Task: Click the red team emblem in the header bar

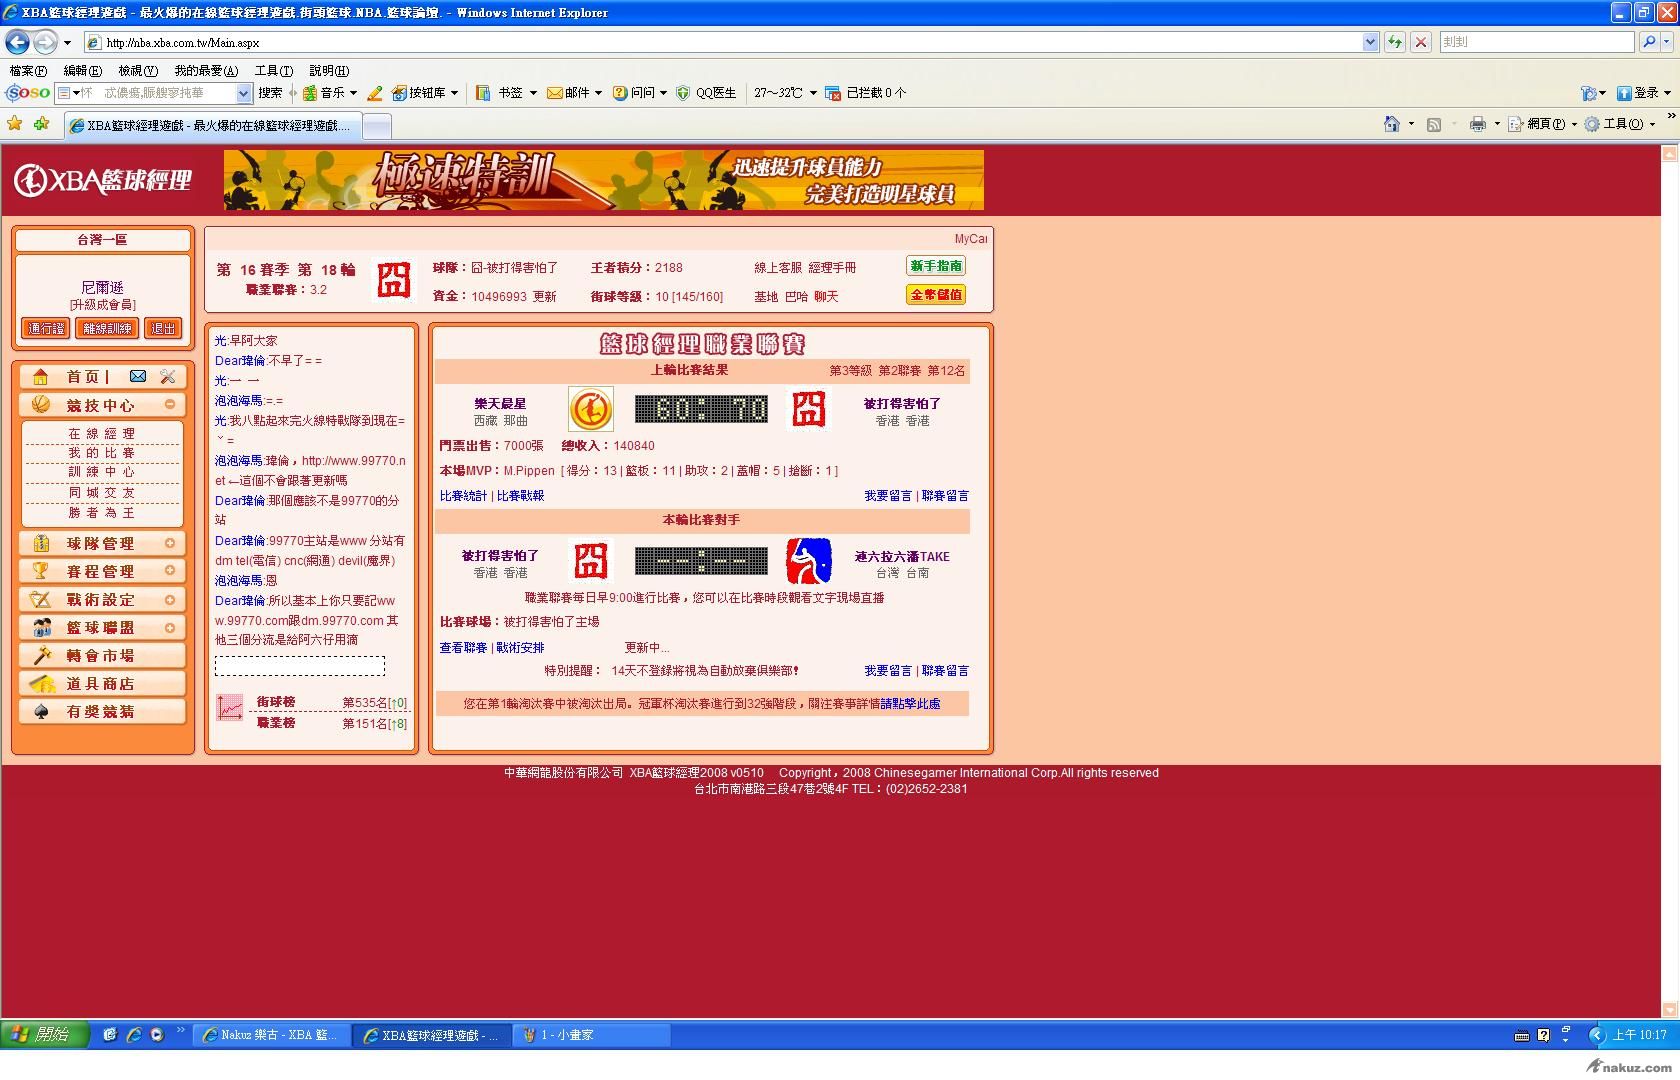Action: [394, 279]
